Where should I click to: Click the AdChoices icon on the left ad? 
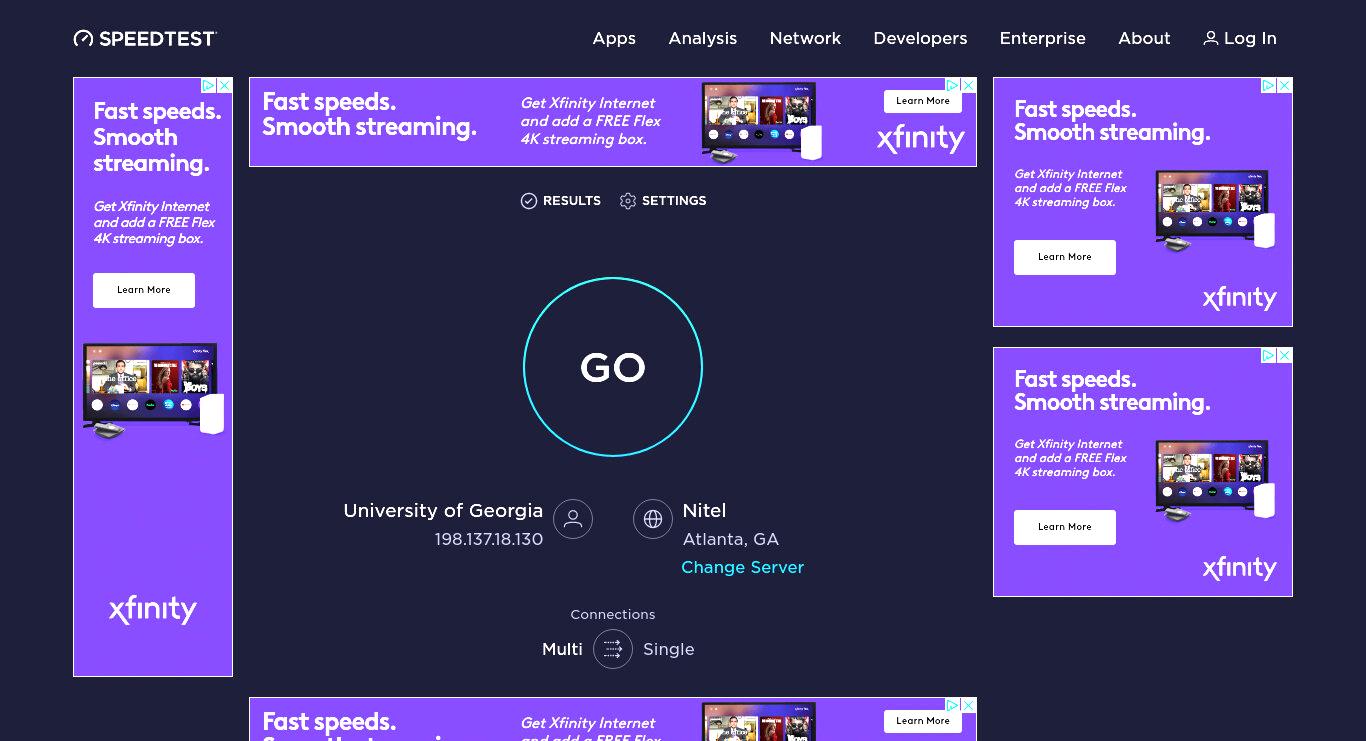coord(209,86)
